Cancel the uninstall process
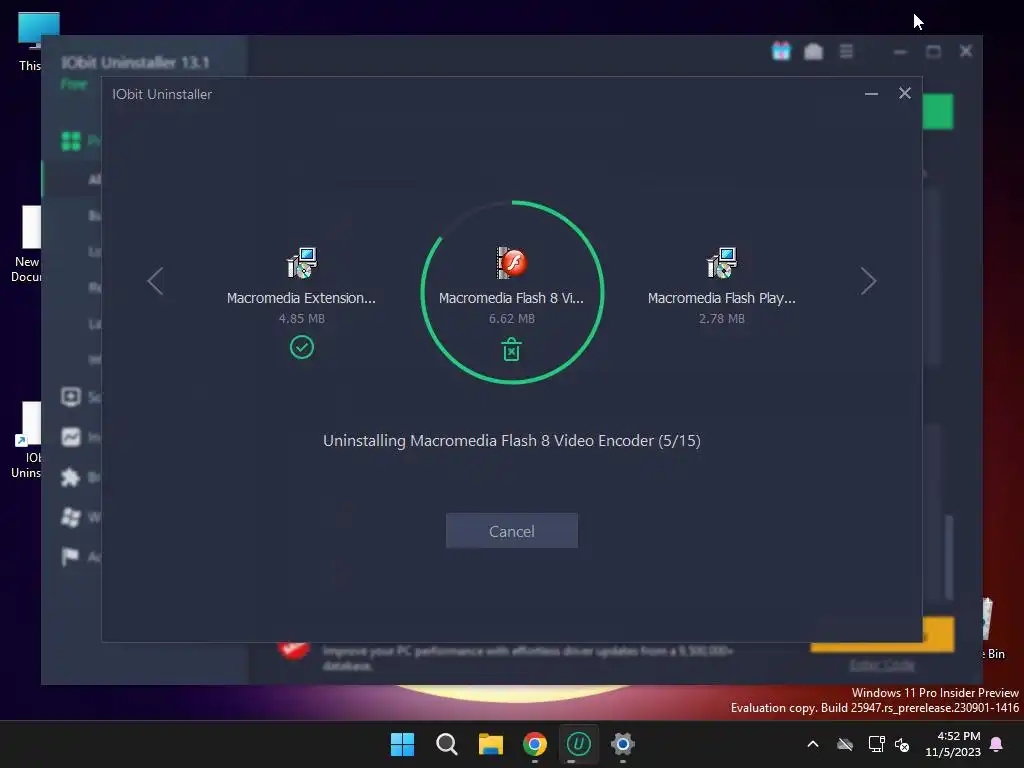This screenshot has height=768, width=1024. pyautogui.click(x=511, y=531)
